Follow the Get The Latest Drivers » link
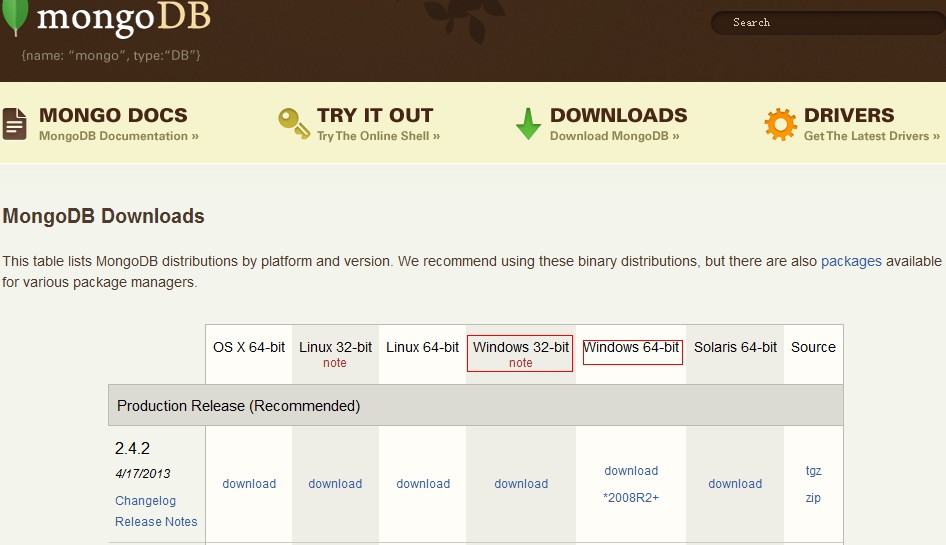The image size is (946, 545). (872, 136)
